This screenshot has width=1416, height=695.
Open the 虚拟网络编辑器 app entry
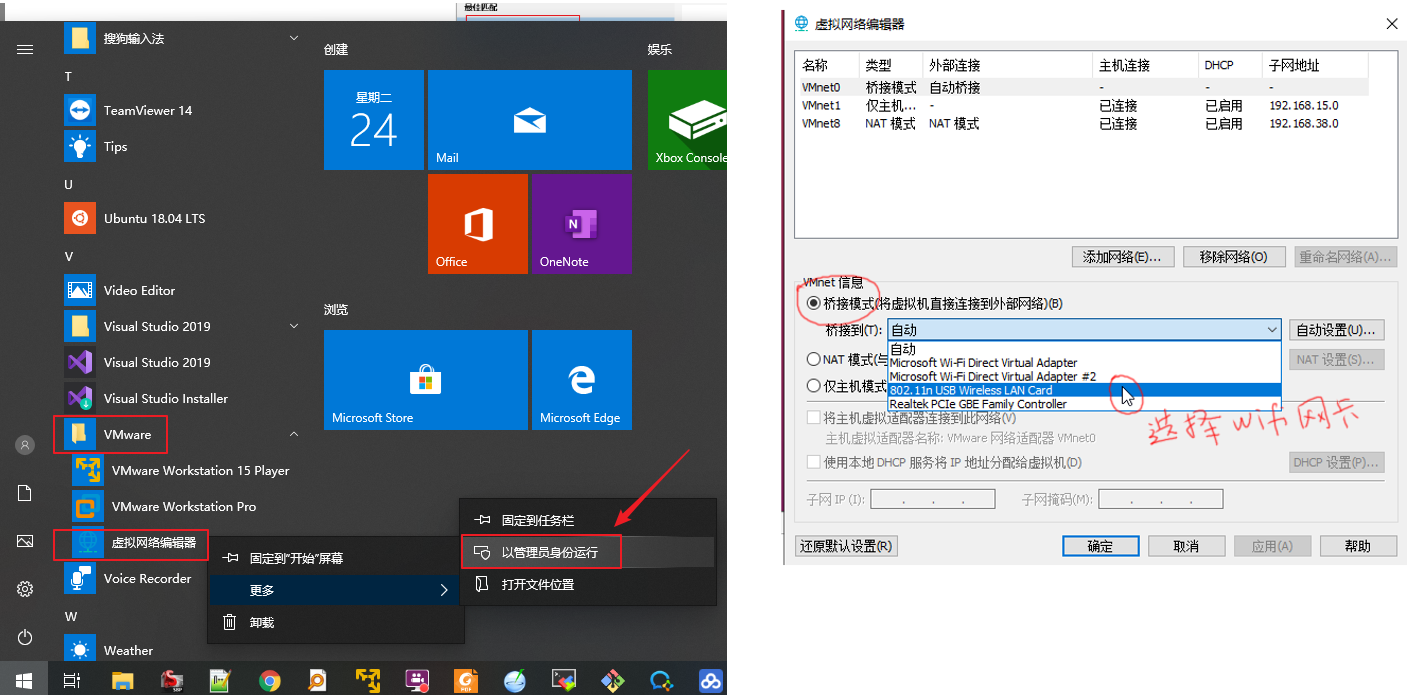[153, 543]
